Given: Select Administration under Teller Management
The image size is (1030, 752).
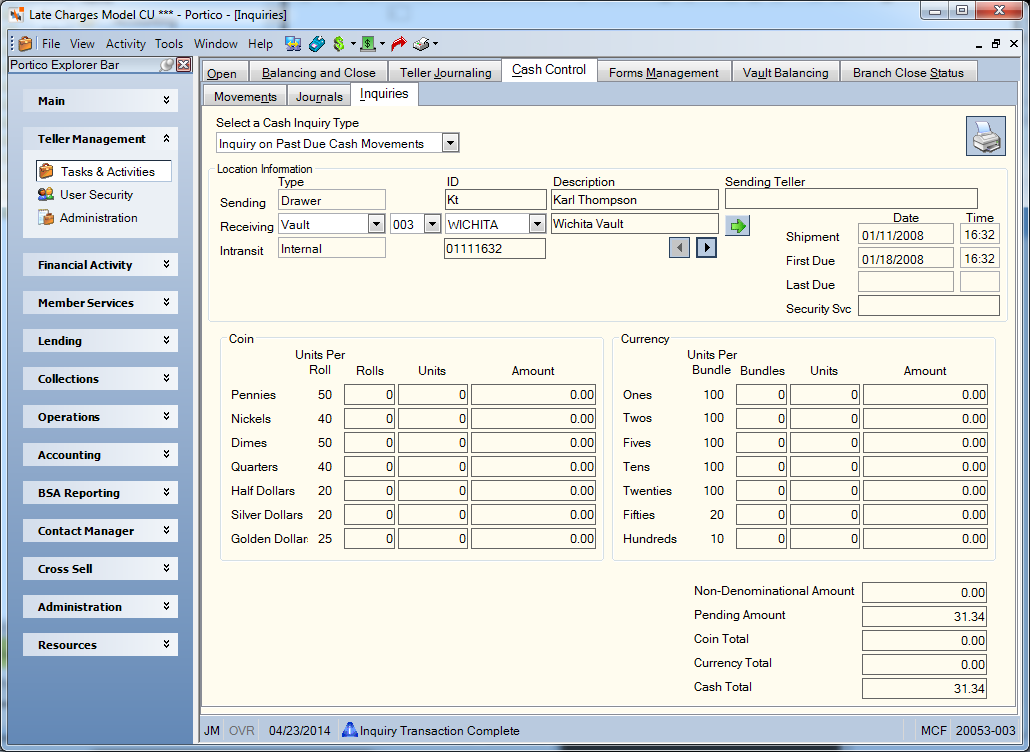Looking at the screenshot, I should coord(99,217).
